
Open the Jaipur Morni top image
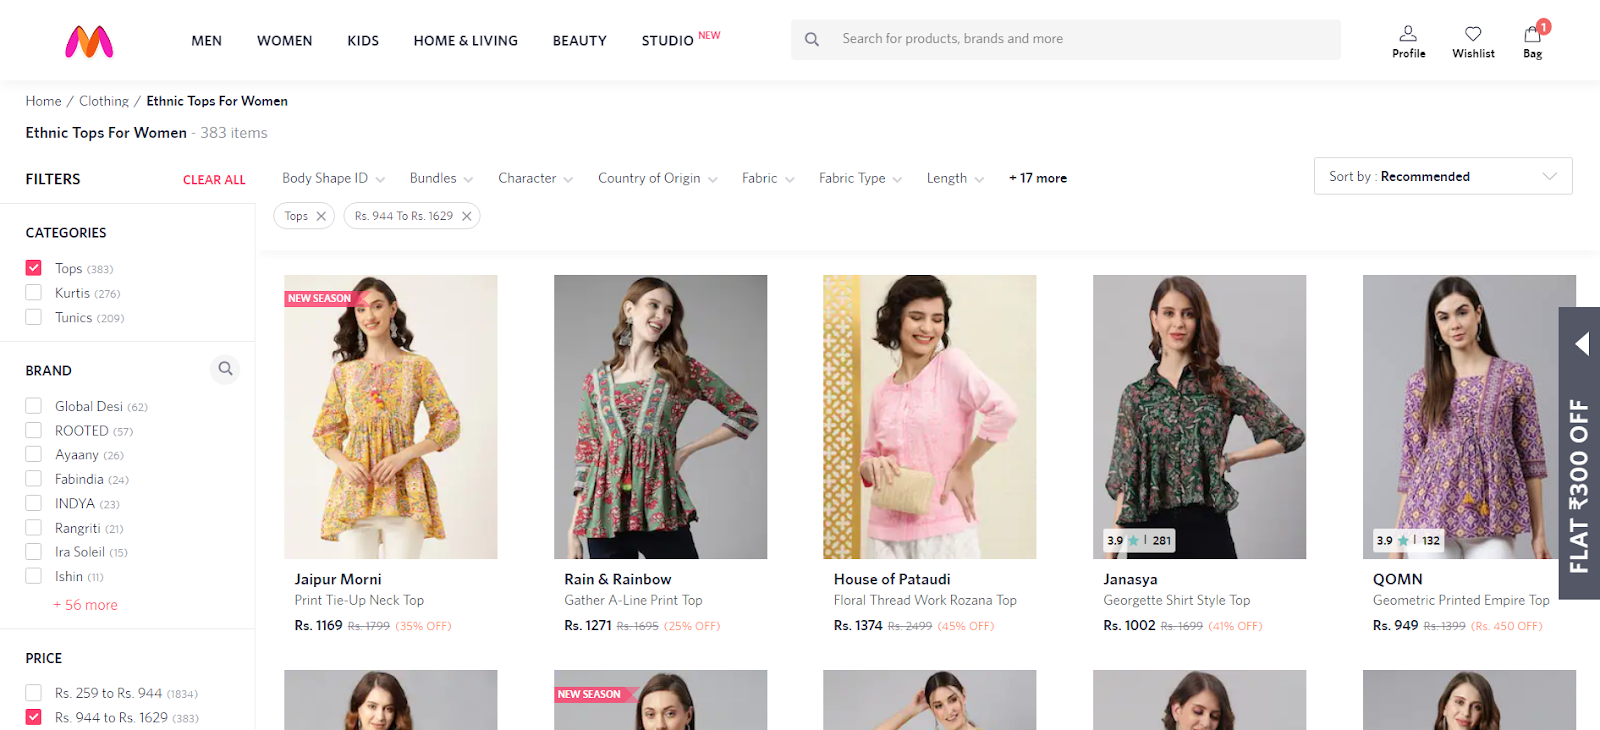pyautogui.click(x=391, y=417)
